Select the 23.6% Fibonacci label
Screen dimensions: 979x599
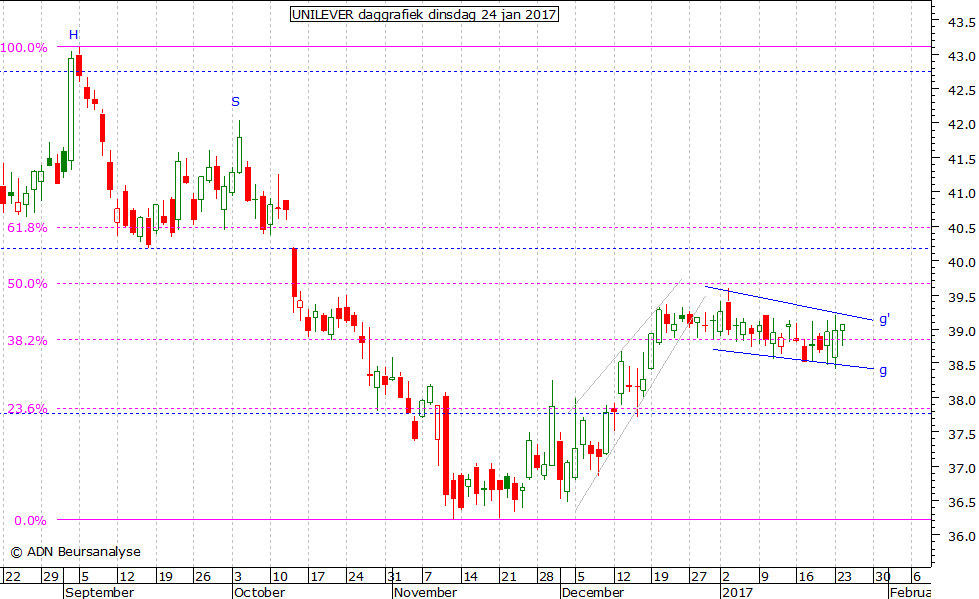pos(27,408)
